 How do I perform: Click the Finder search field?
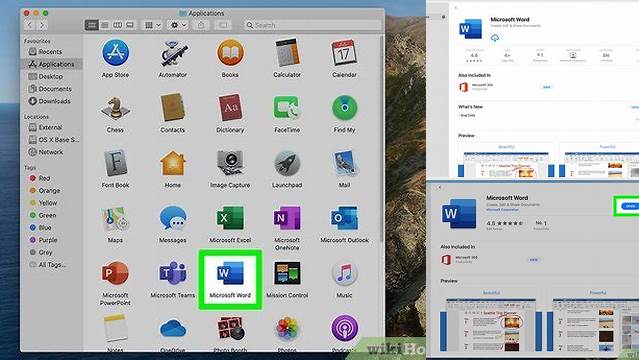click(312, 25)
